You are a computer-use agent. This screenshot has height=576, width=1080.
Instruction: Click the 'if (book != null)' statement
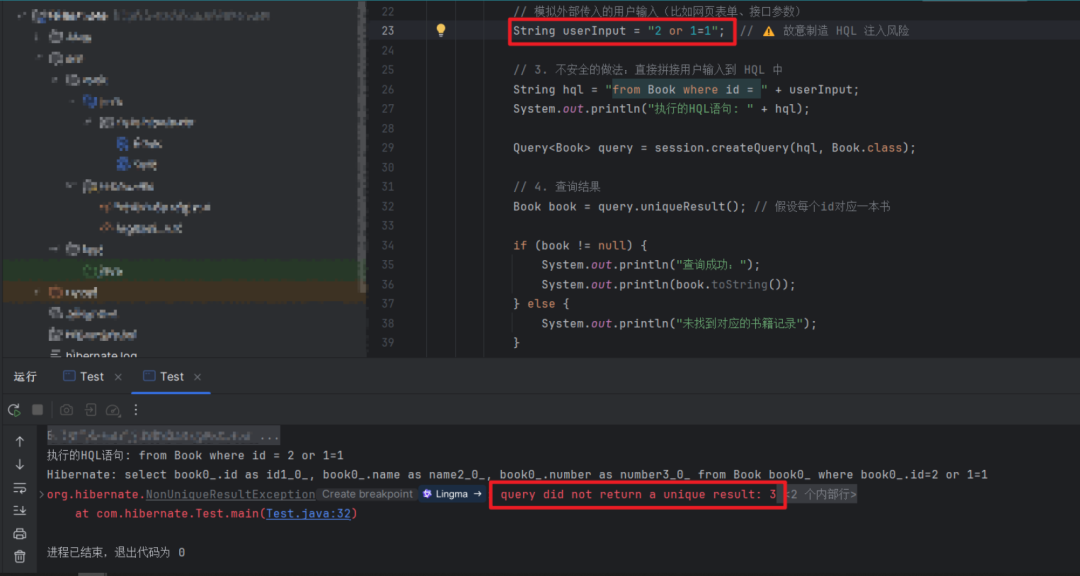click(581, 245)
